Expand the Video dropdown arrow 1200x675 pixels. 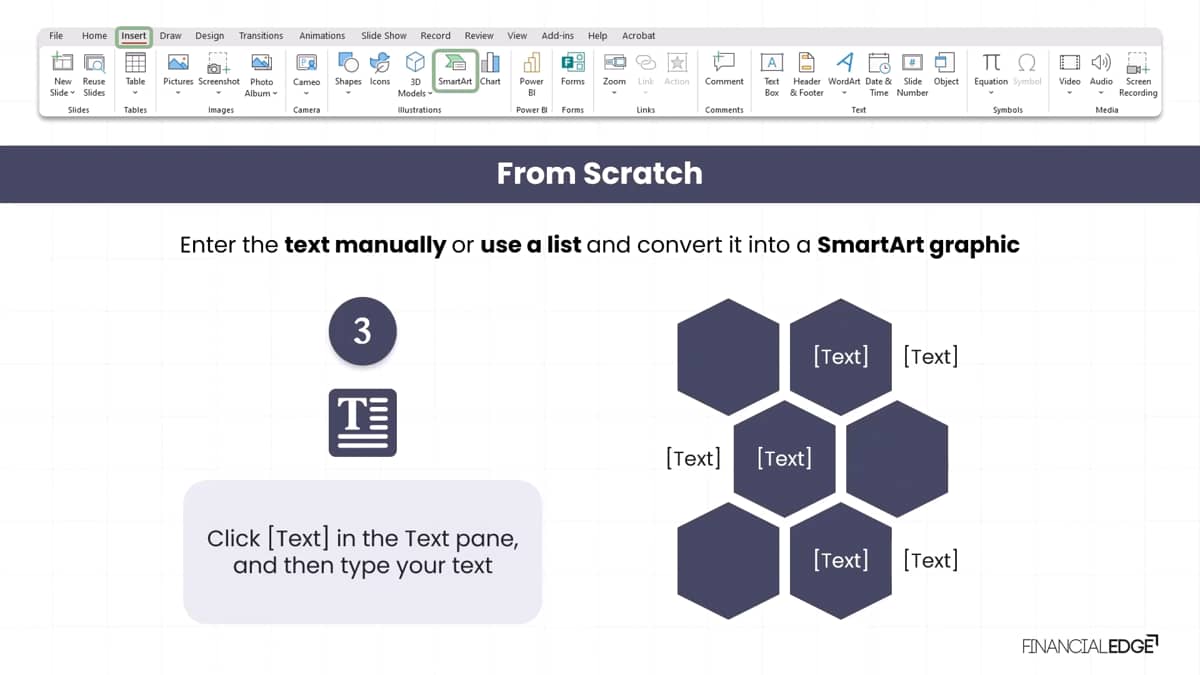tap(1070, 93)
